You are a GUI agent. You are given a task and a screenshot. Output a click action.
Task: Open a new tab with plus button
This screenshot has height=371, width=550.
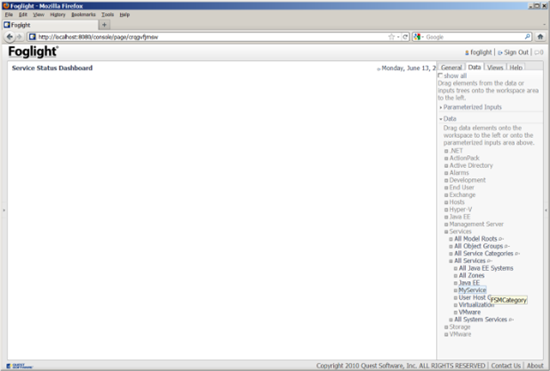tap(104, 25)
